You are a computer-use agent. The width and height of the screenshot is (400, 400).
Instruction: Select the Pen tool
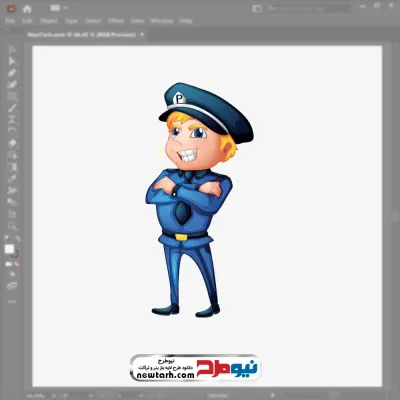[x=12, y=73]
